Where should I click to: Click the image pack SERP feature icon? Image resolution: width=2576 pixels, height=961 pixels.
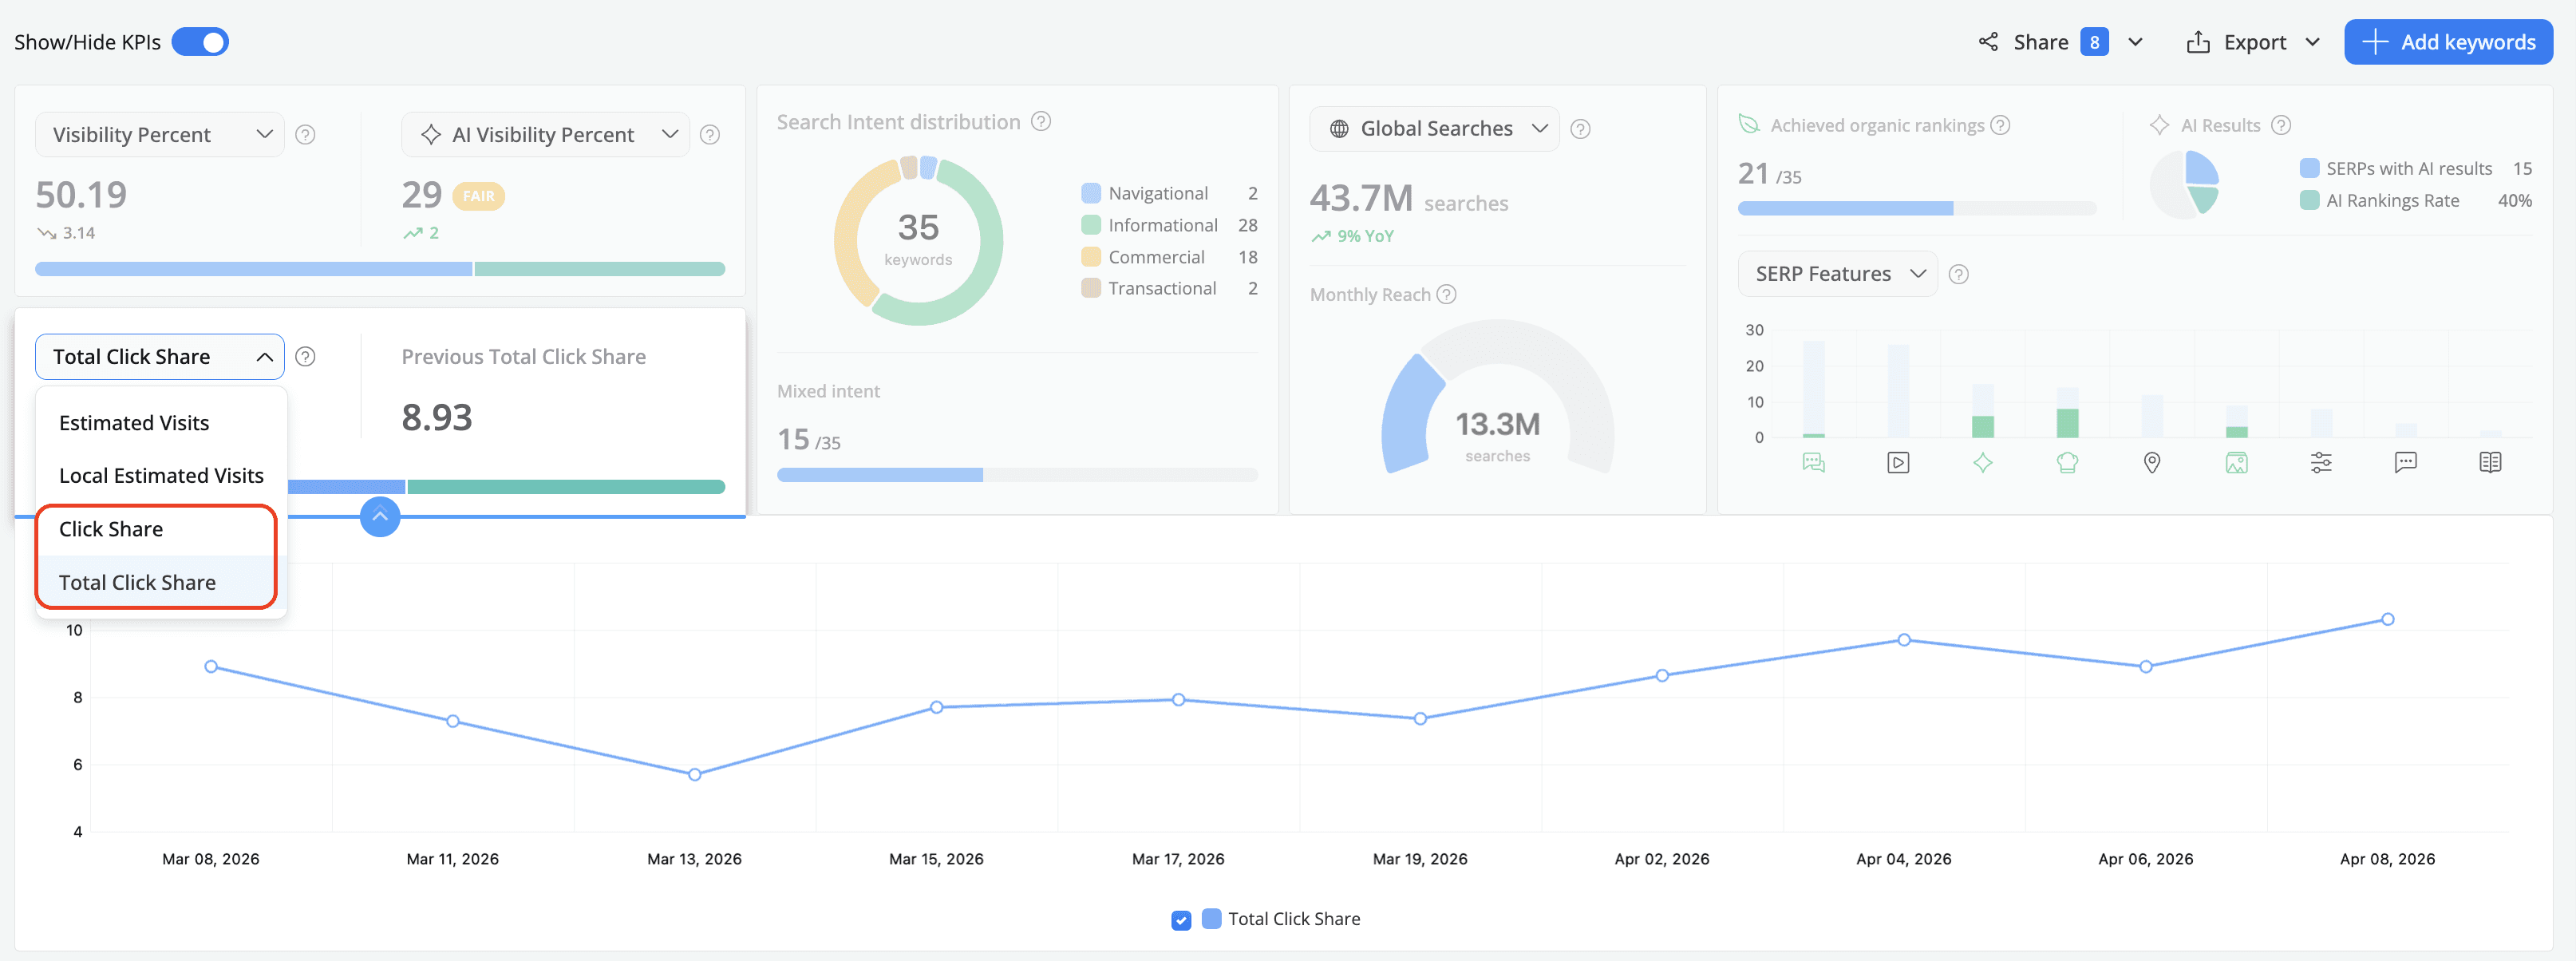2238,462
